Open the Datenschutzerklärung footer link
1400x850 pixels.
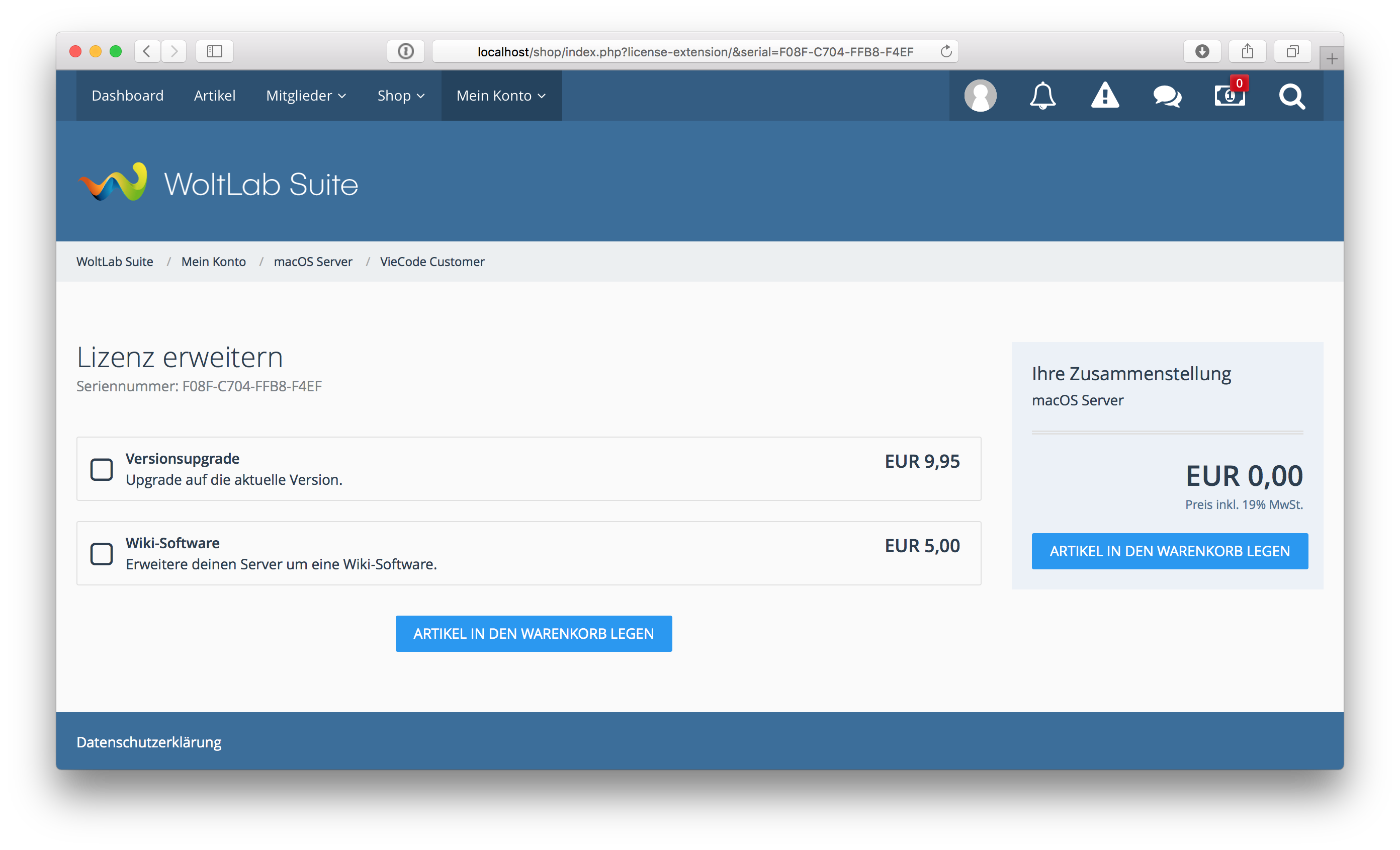[149, 742]
